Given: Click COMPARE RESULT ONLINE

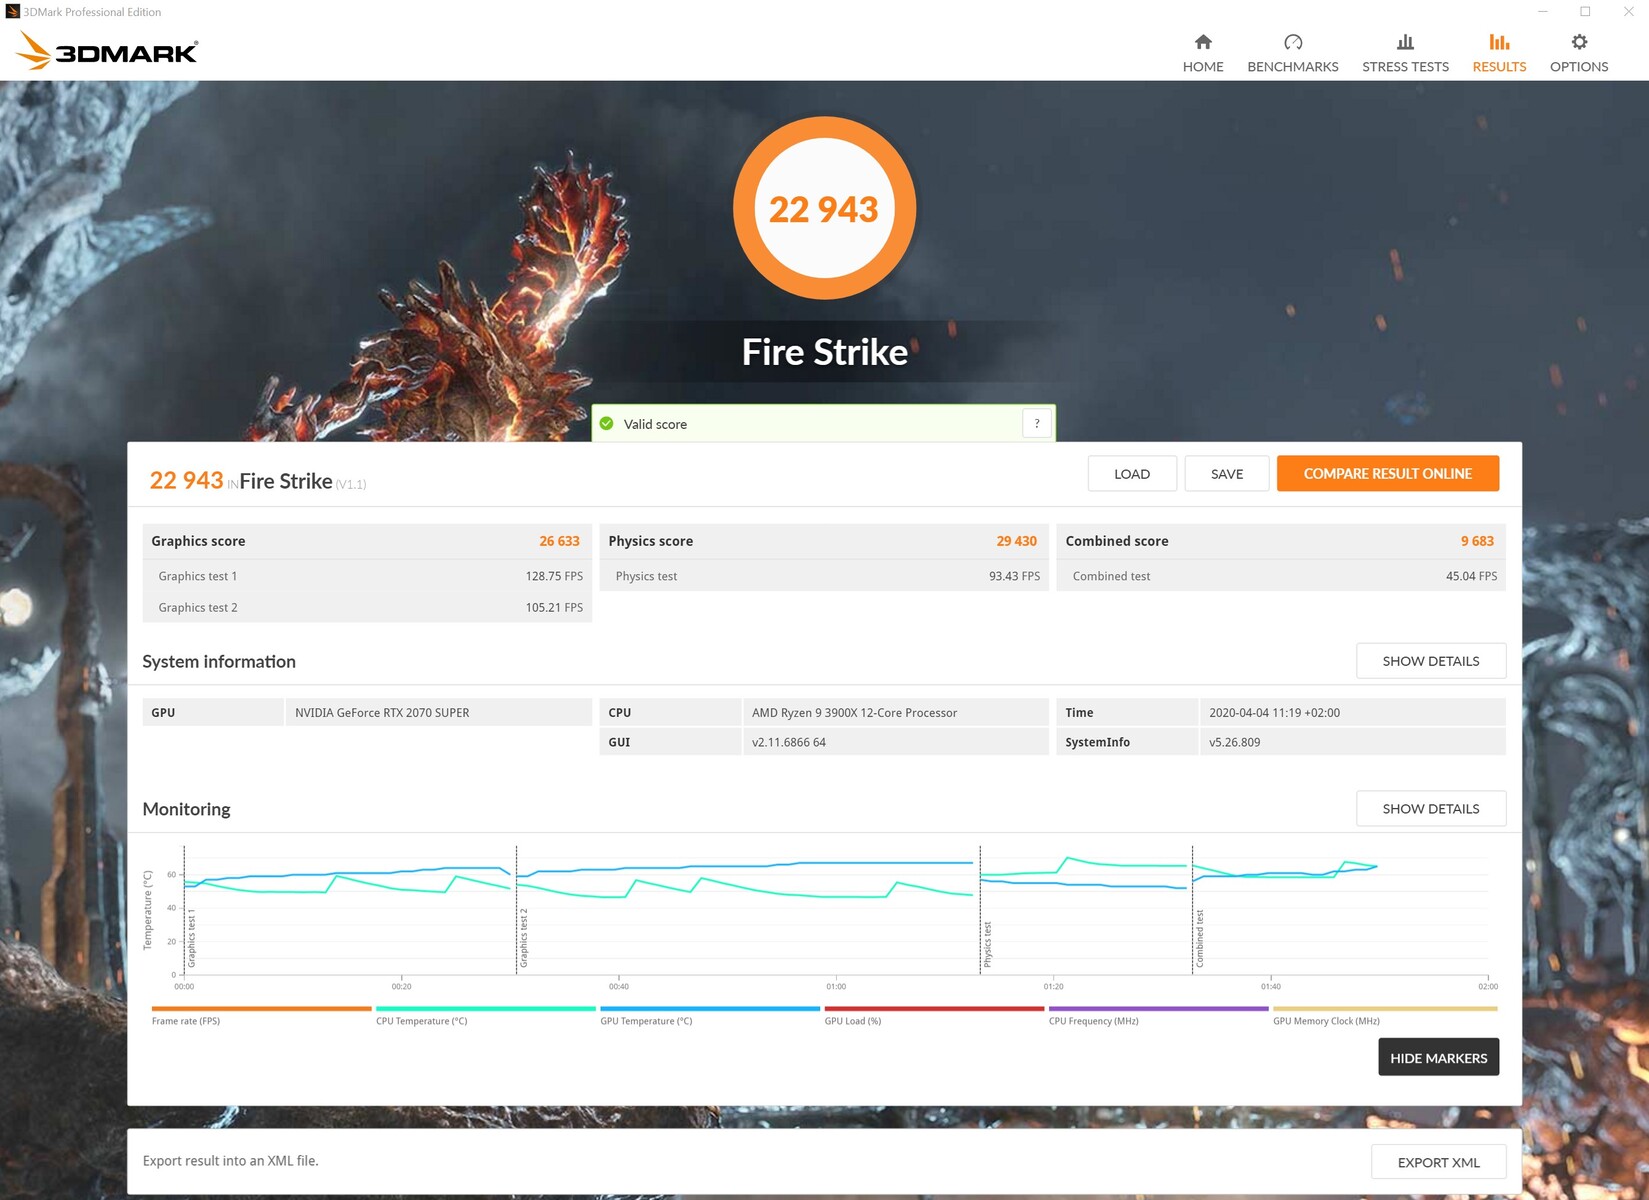Looking at the screenshot, I should pyautogui.click(x=1388, y=474).
